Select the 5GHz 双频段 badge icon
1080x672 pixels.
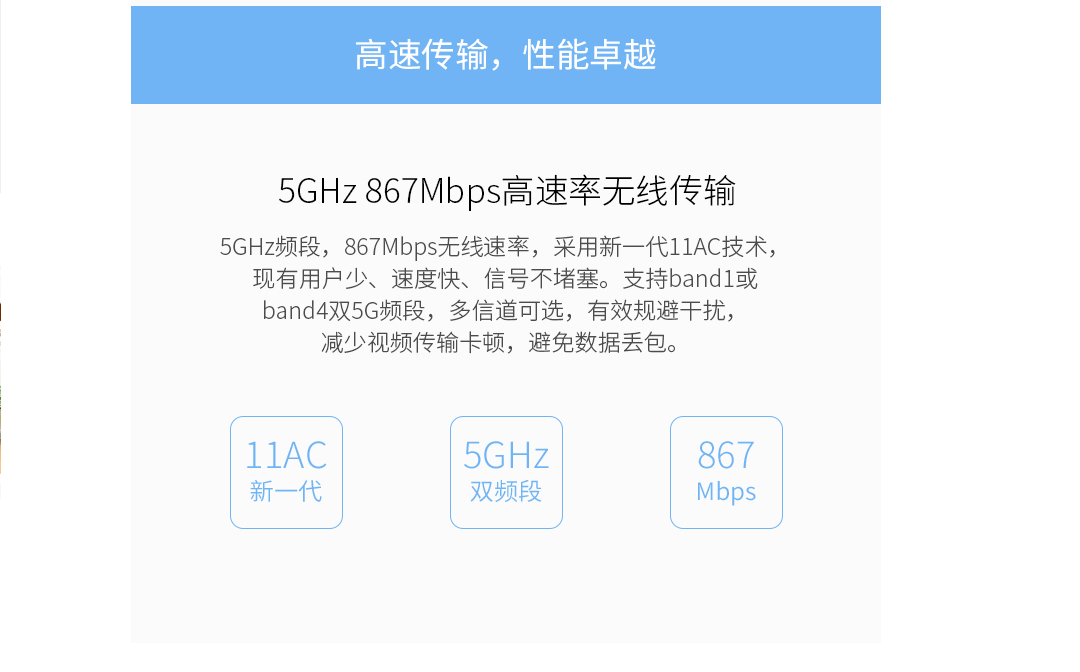click(506, 472)
